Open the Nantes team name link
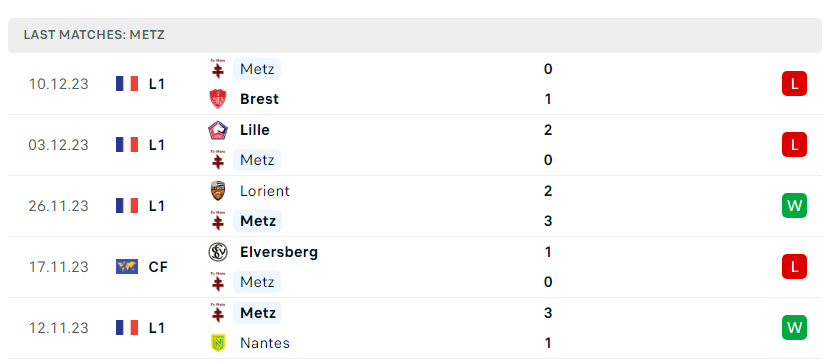832x364 pixels. 265,343
